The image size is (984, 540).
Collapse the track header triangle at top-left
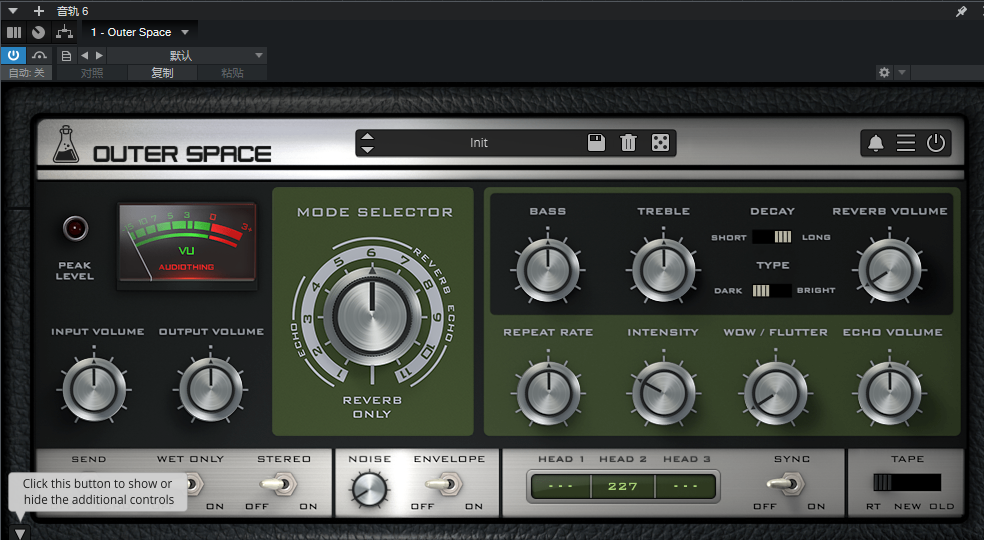(13, 11)
